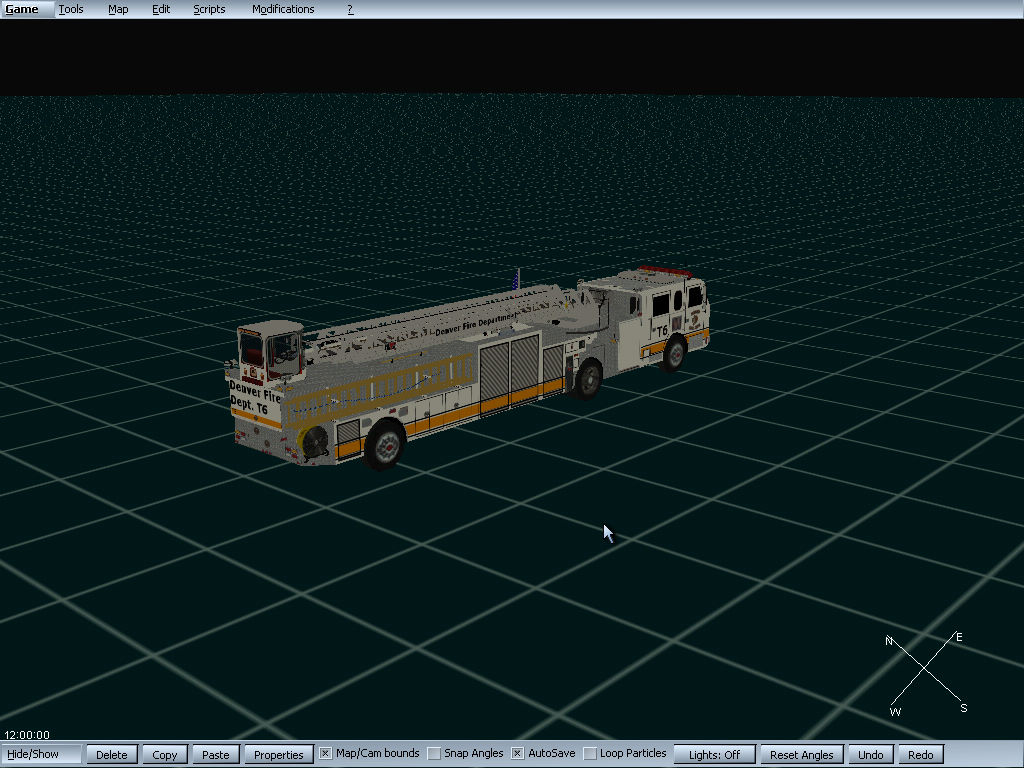Open the Tools menu
The image size is (1024, 768).
coord(71,9)
